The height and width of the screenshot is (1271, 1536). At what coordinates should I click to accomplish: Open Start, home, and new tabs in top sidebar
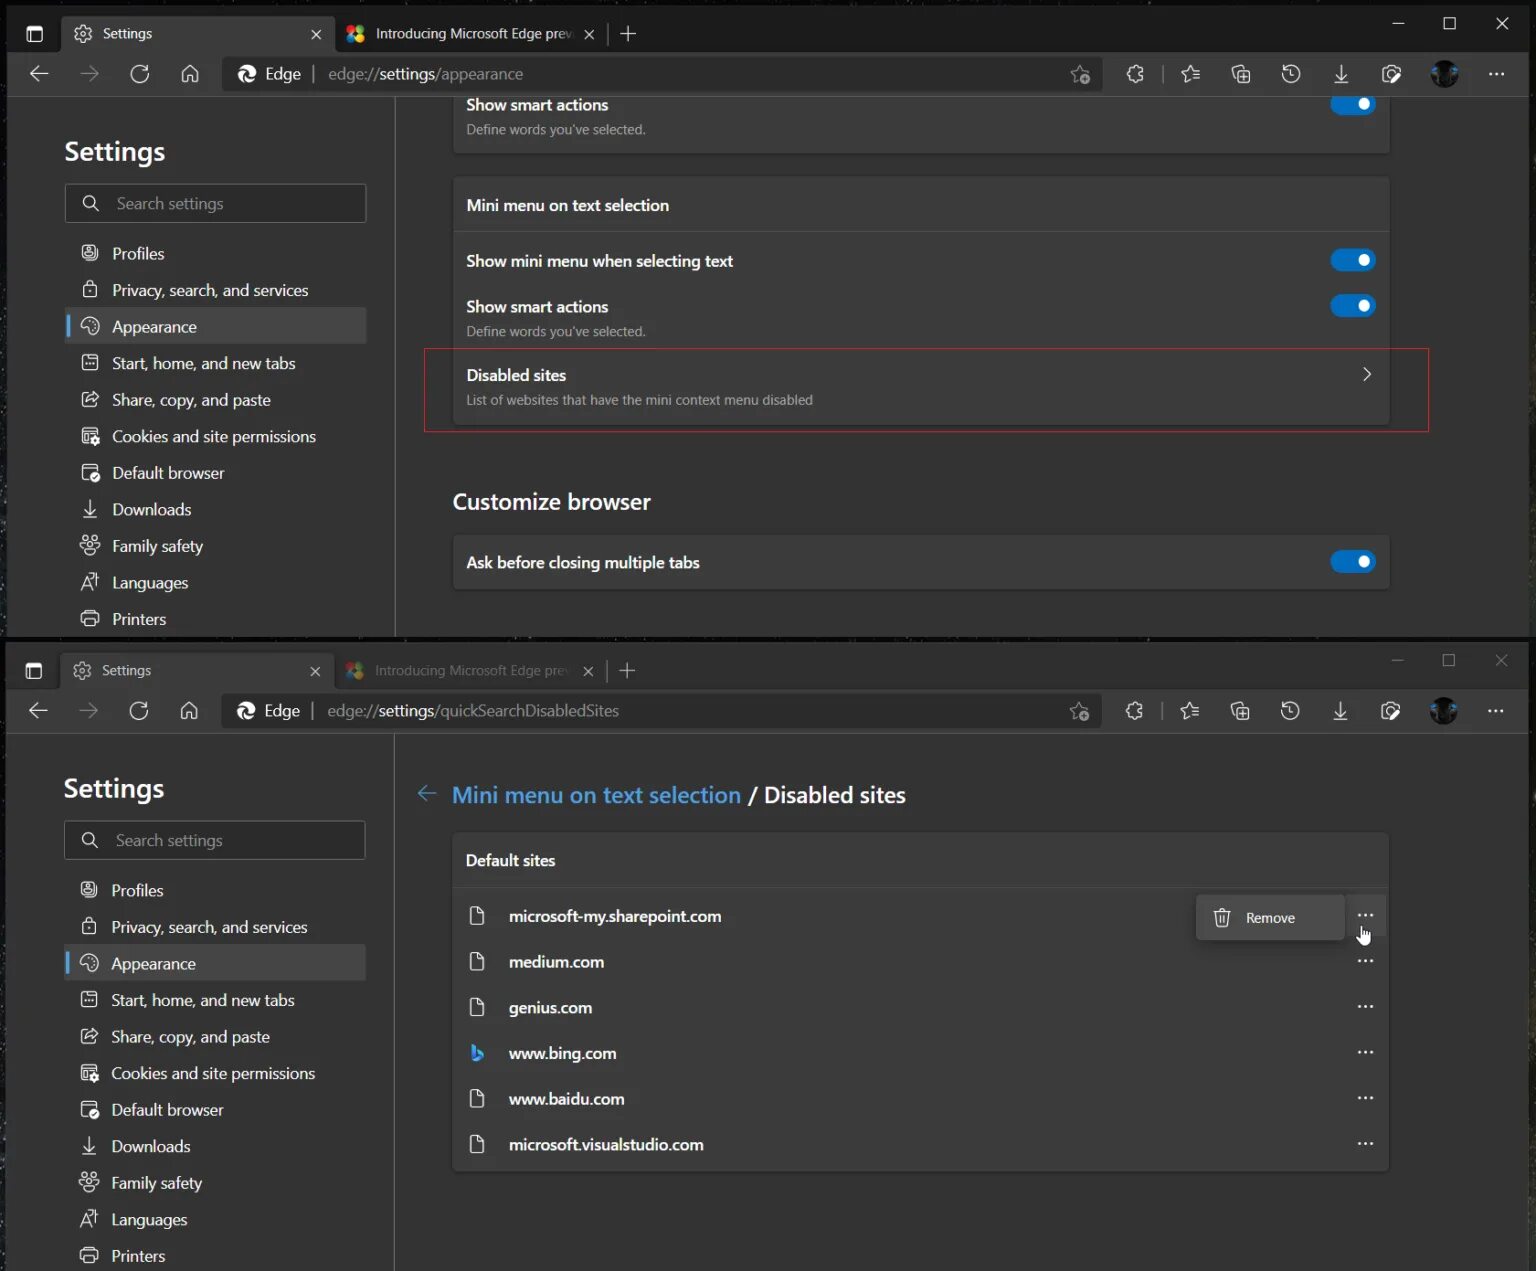tap(203, 364)
